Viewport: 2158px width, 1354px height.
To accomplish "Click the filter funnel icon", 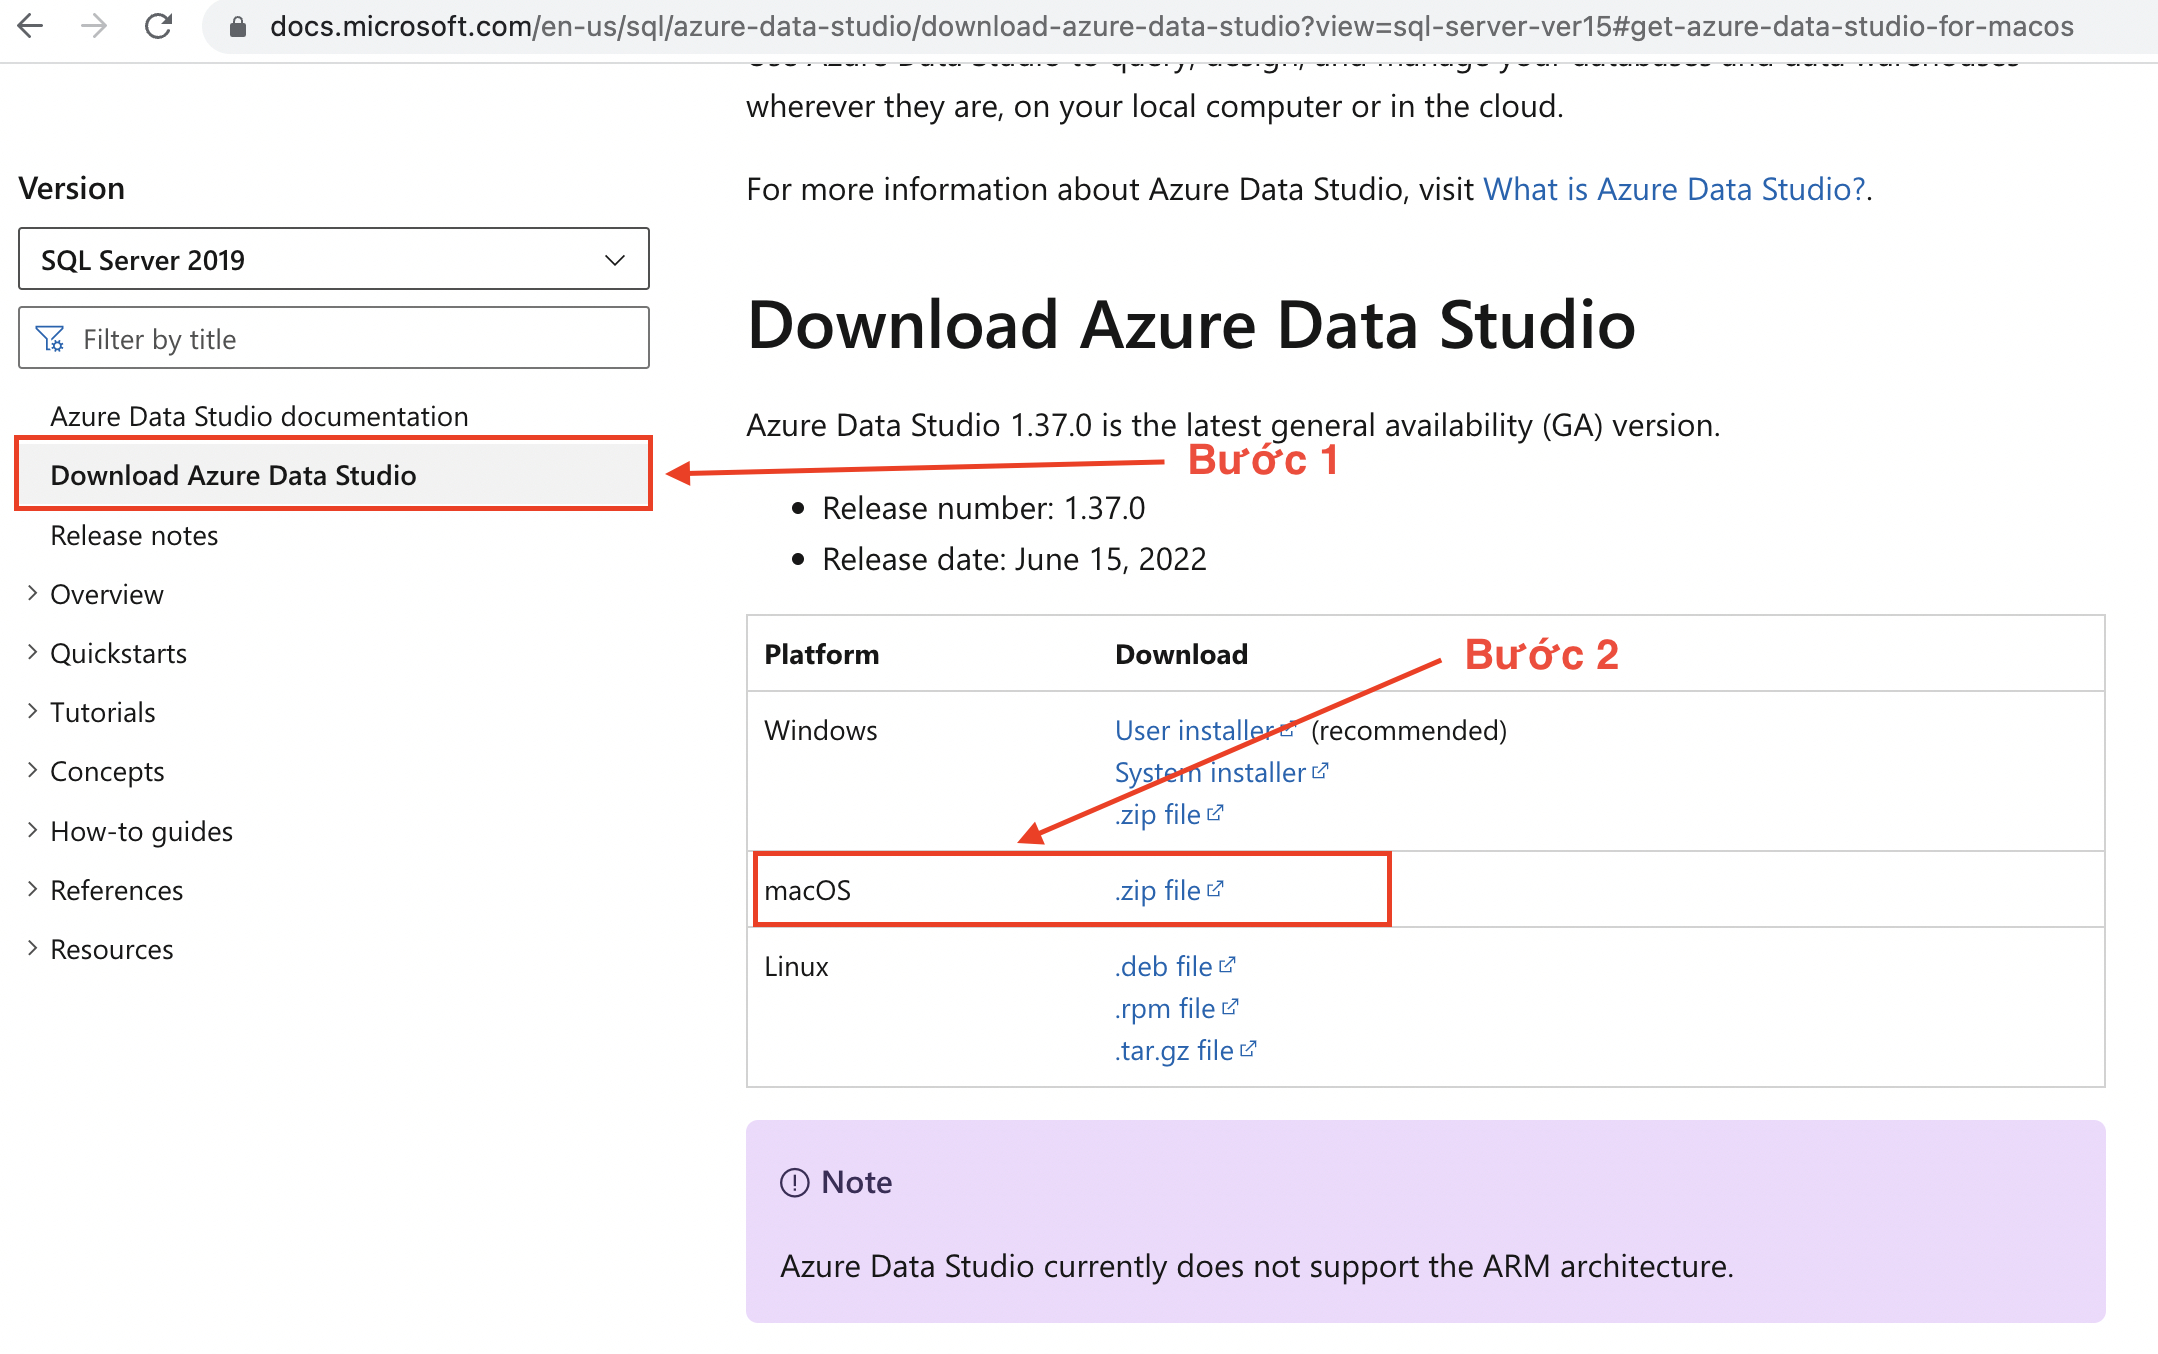I will [50, 339].
